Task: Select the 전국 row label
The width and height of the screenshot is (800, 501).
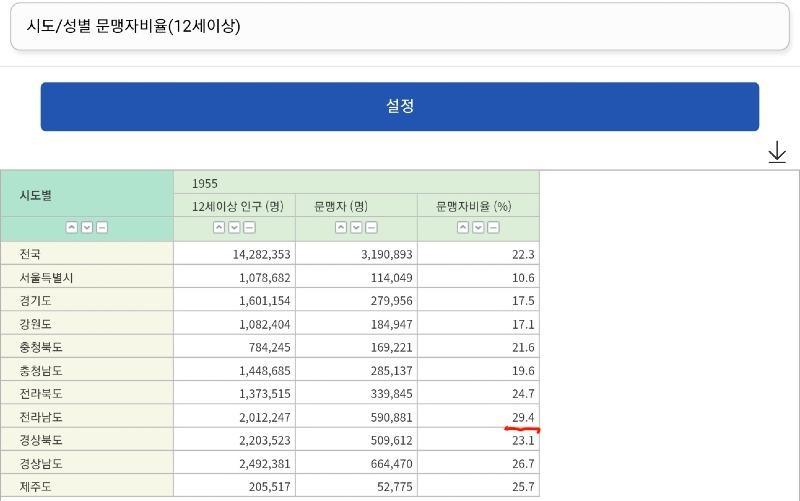Action: (30, 254)
